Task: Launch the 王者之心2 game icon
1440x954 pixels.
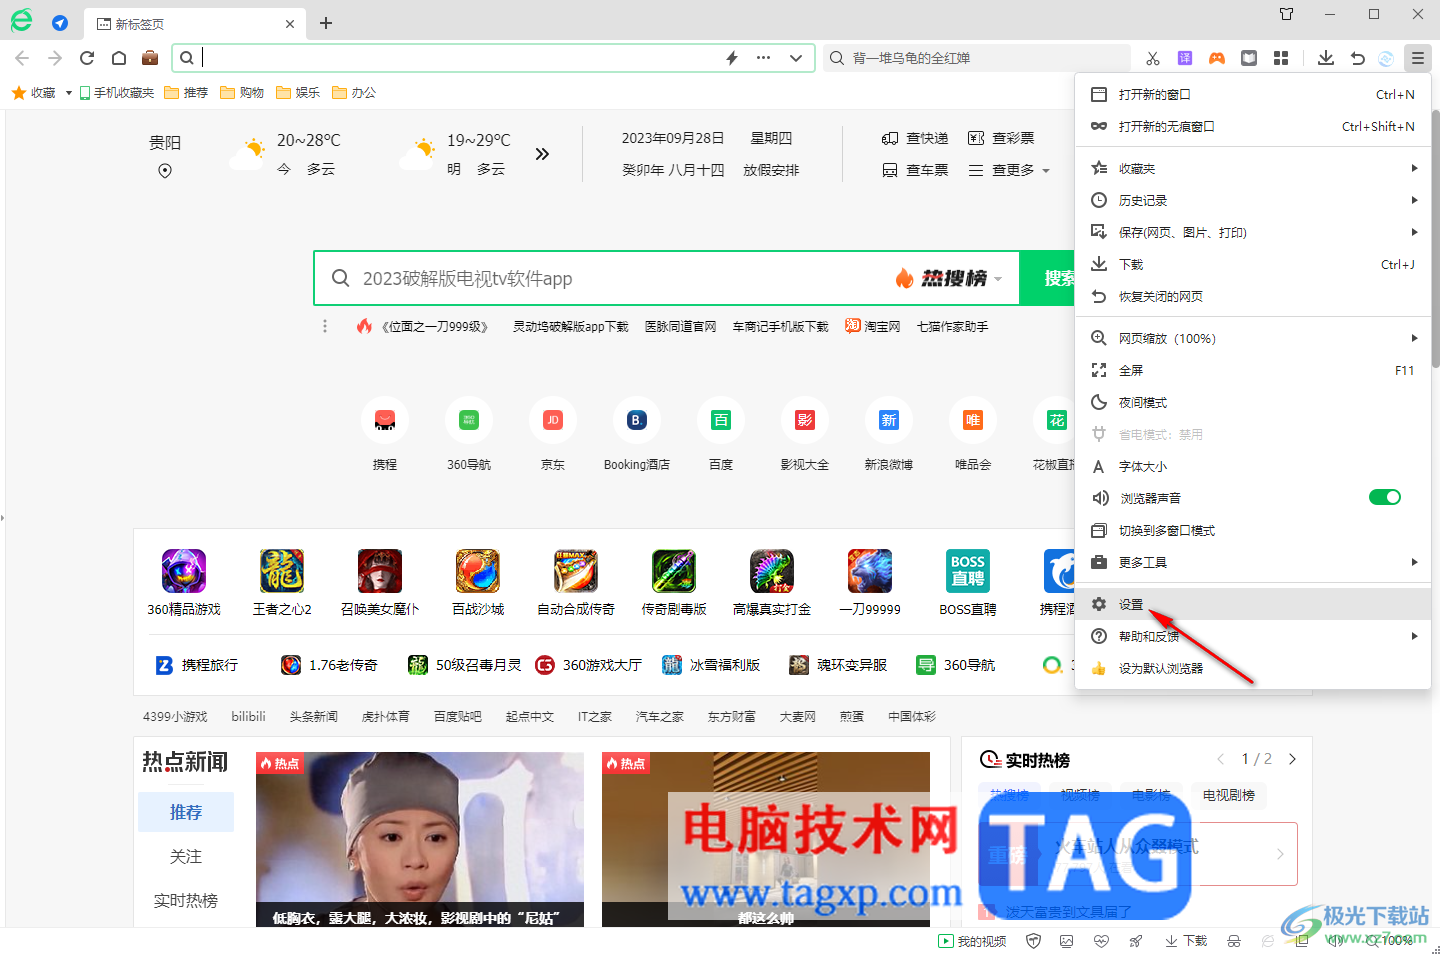Action: pos(282,571)
